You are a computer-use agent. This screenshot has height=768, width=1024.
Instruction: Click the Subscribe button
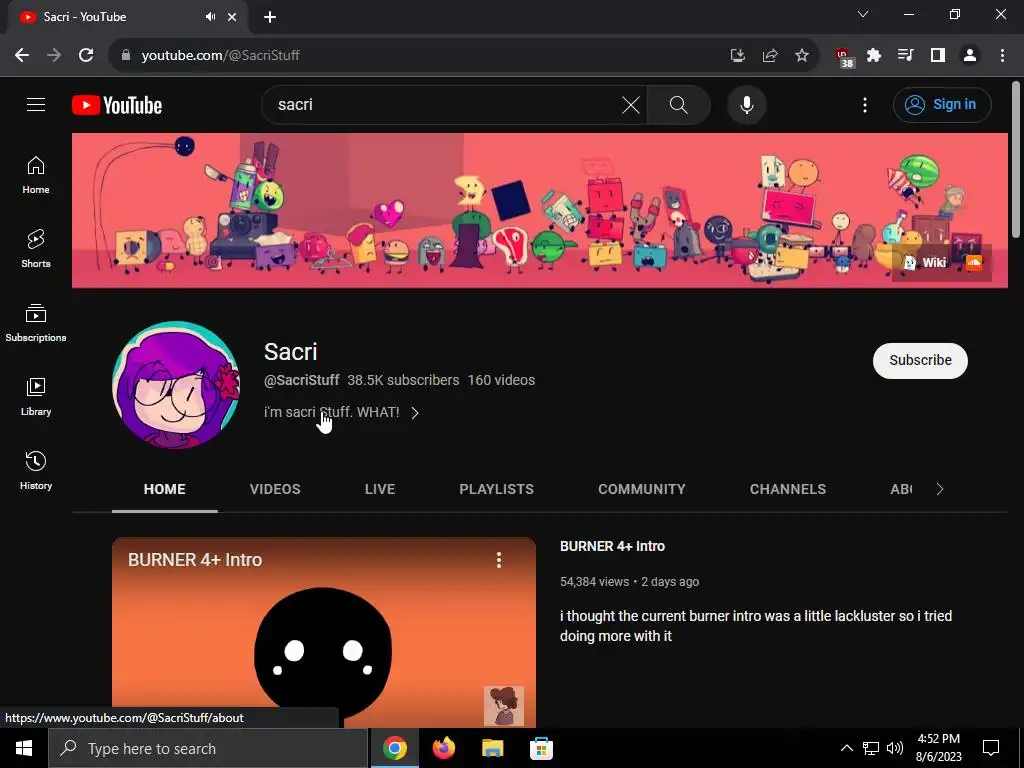pyautogui.click(x=920, y=360)
